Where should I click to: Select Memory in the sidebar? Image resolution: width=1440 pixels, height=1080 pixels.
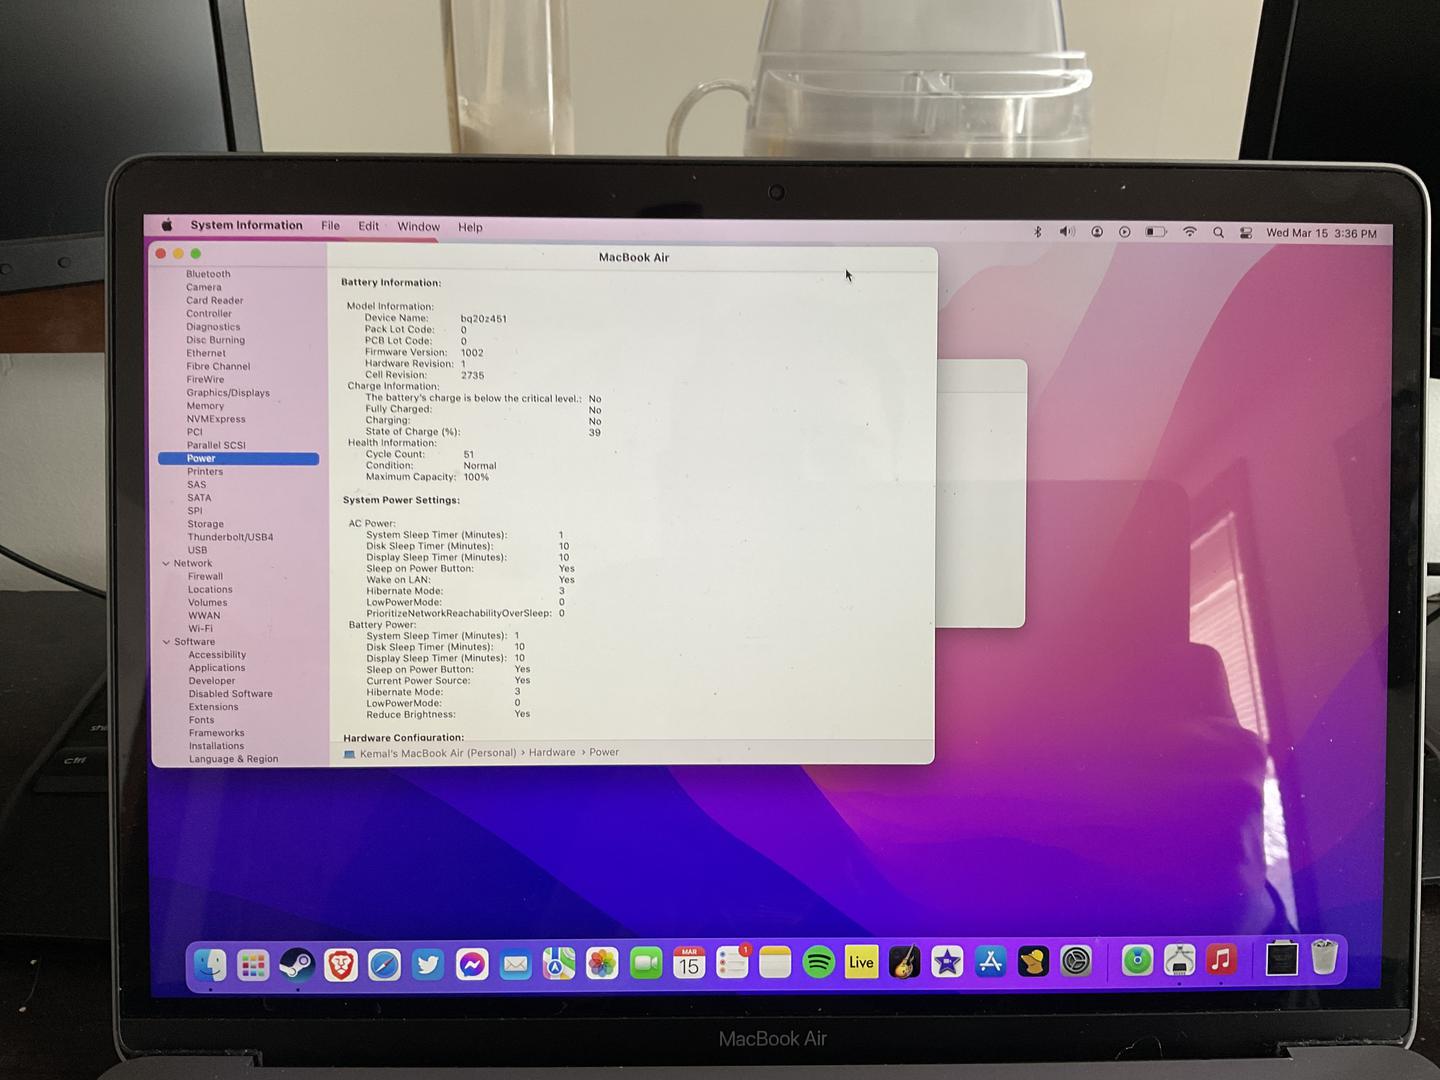[205, 406]
